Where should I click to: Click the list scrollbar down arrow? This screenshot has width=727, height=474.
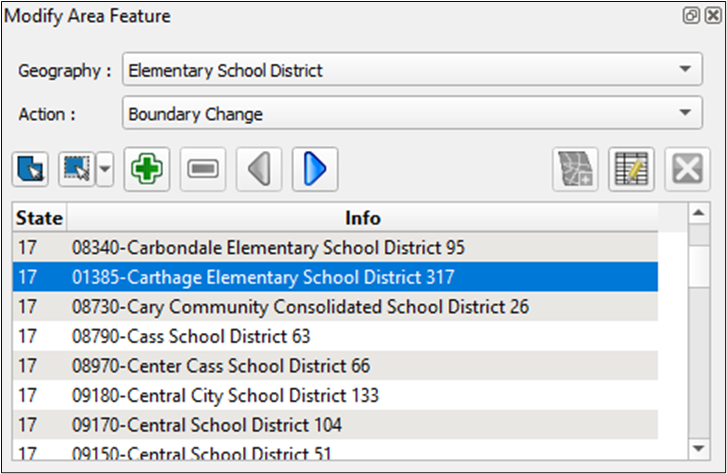click(698, 447)
